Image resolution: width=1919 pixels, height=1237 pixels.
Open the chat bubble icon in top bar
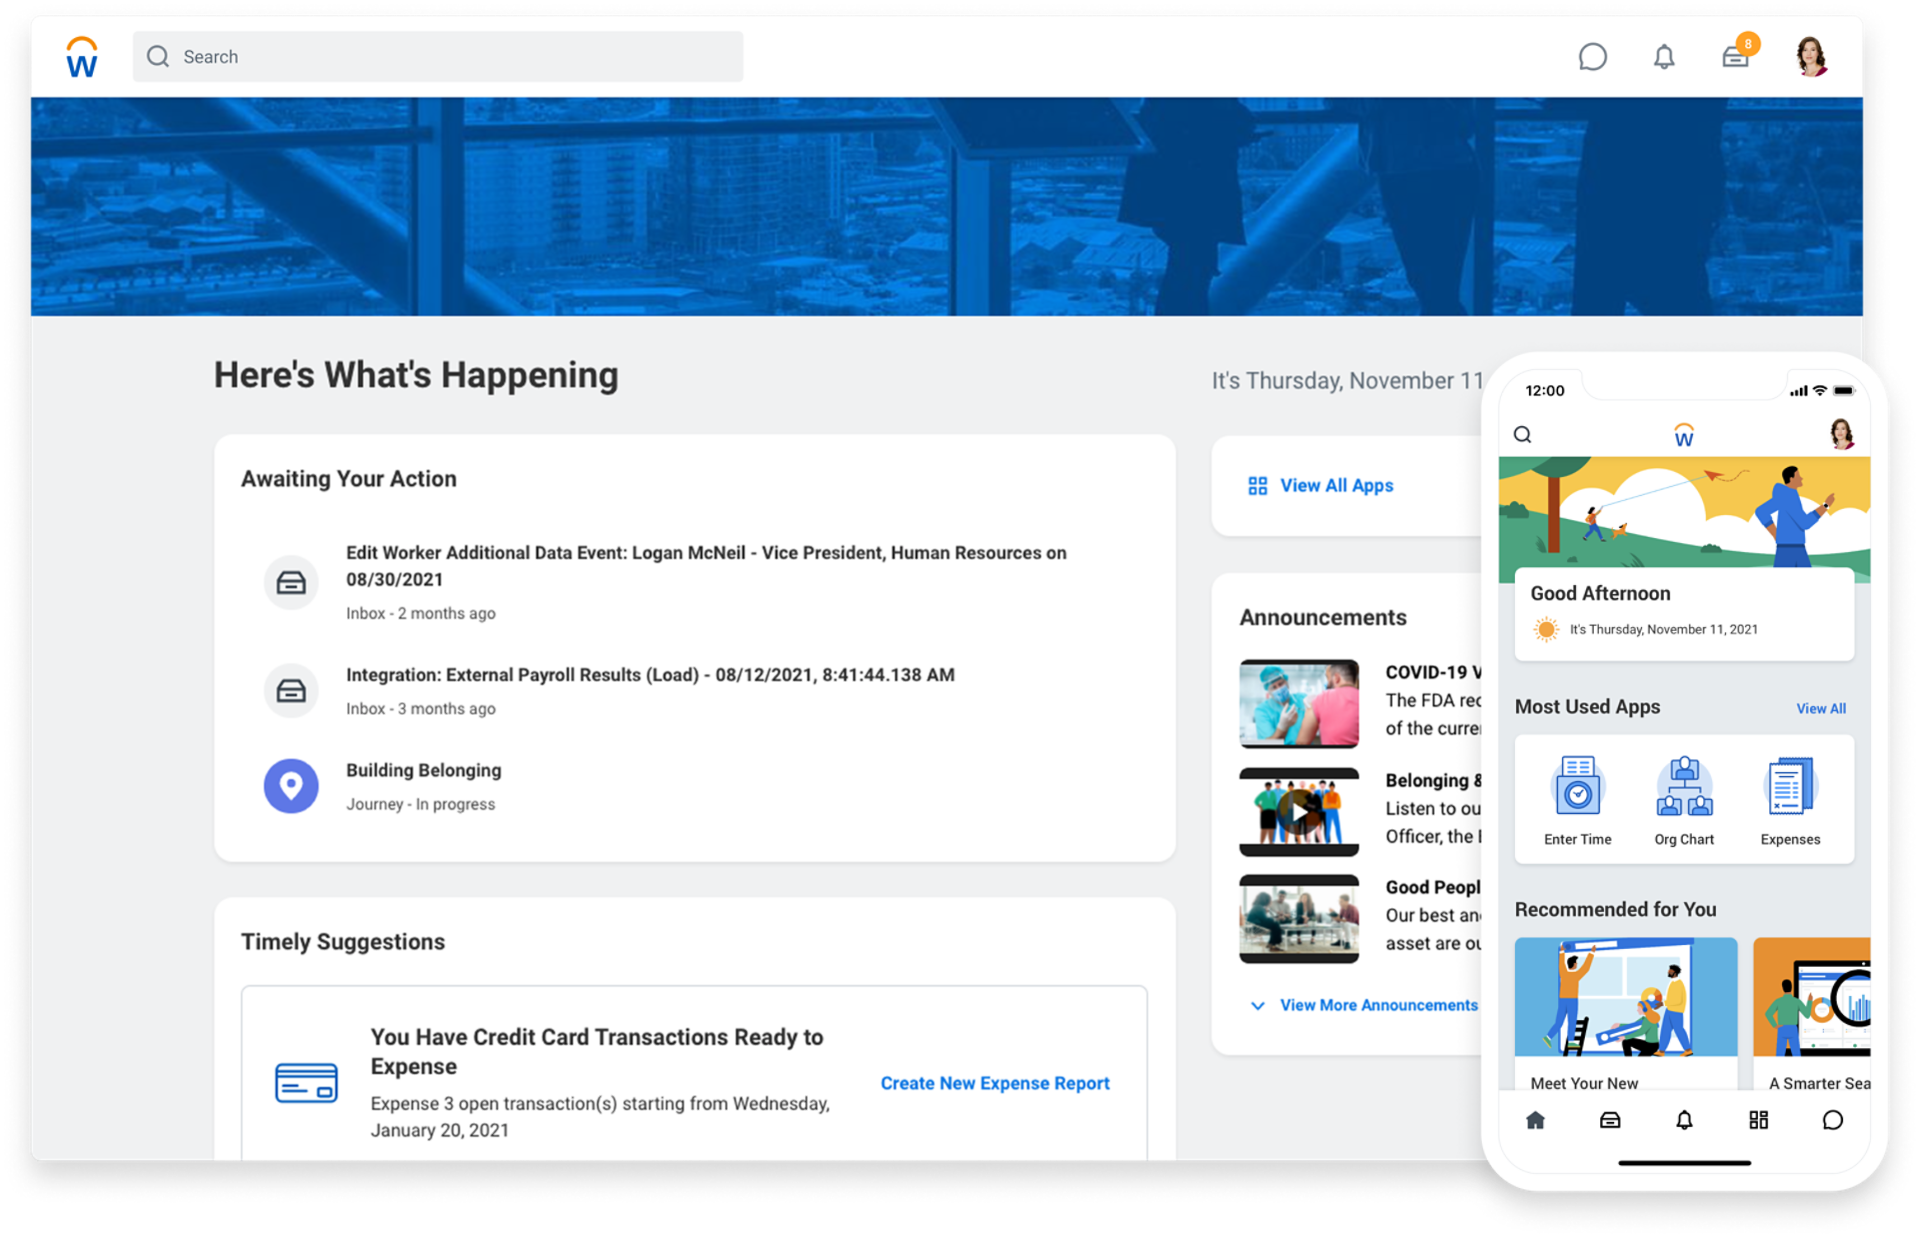click(1593, 57)
